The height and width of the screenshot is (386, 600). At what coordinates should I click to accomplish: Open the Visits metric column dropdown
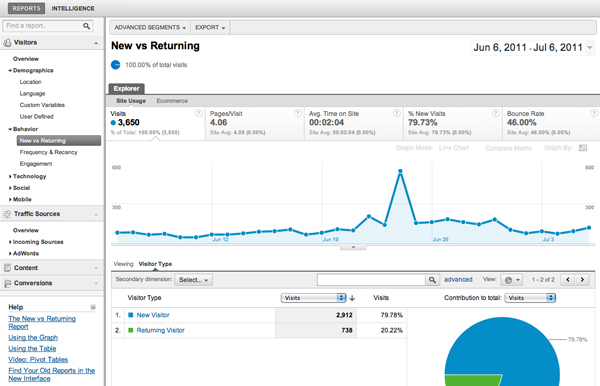pyautogui.click(x=313, y=298)
